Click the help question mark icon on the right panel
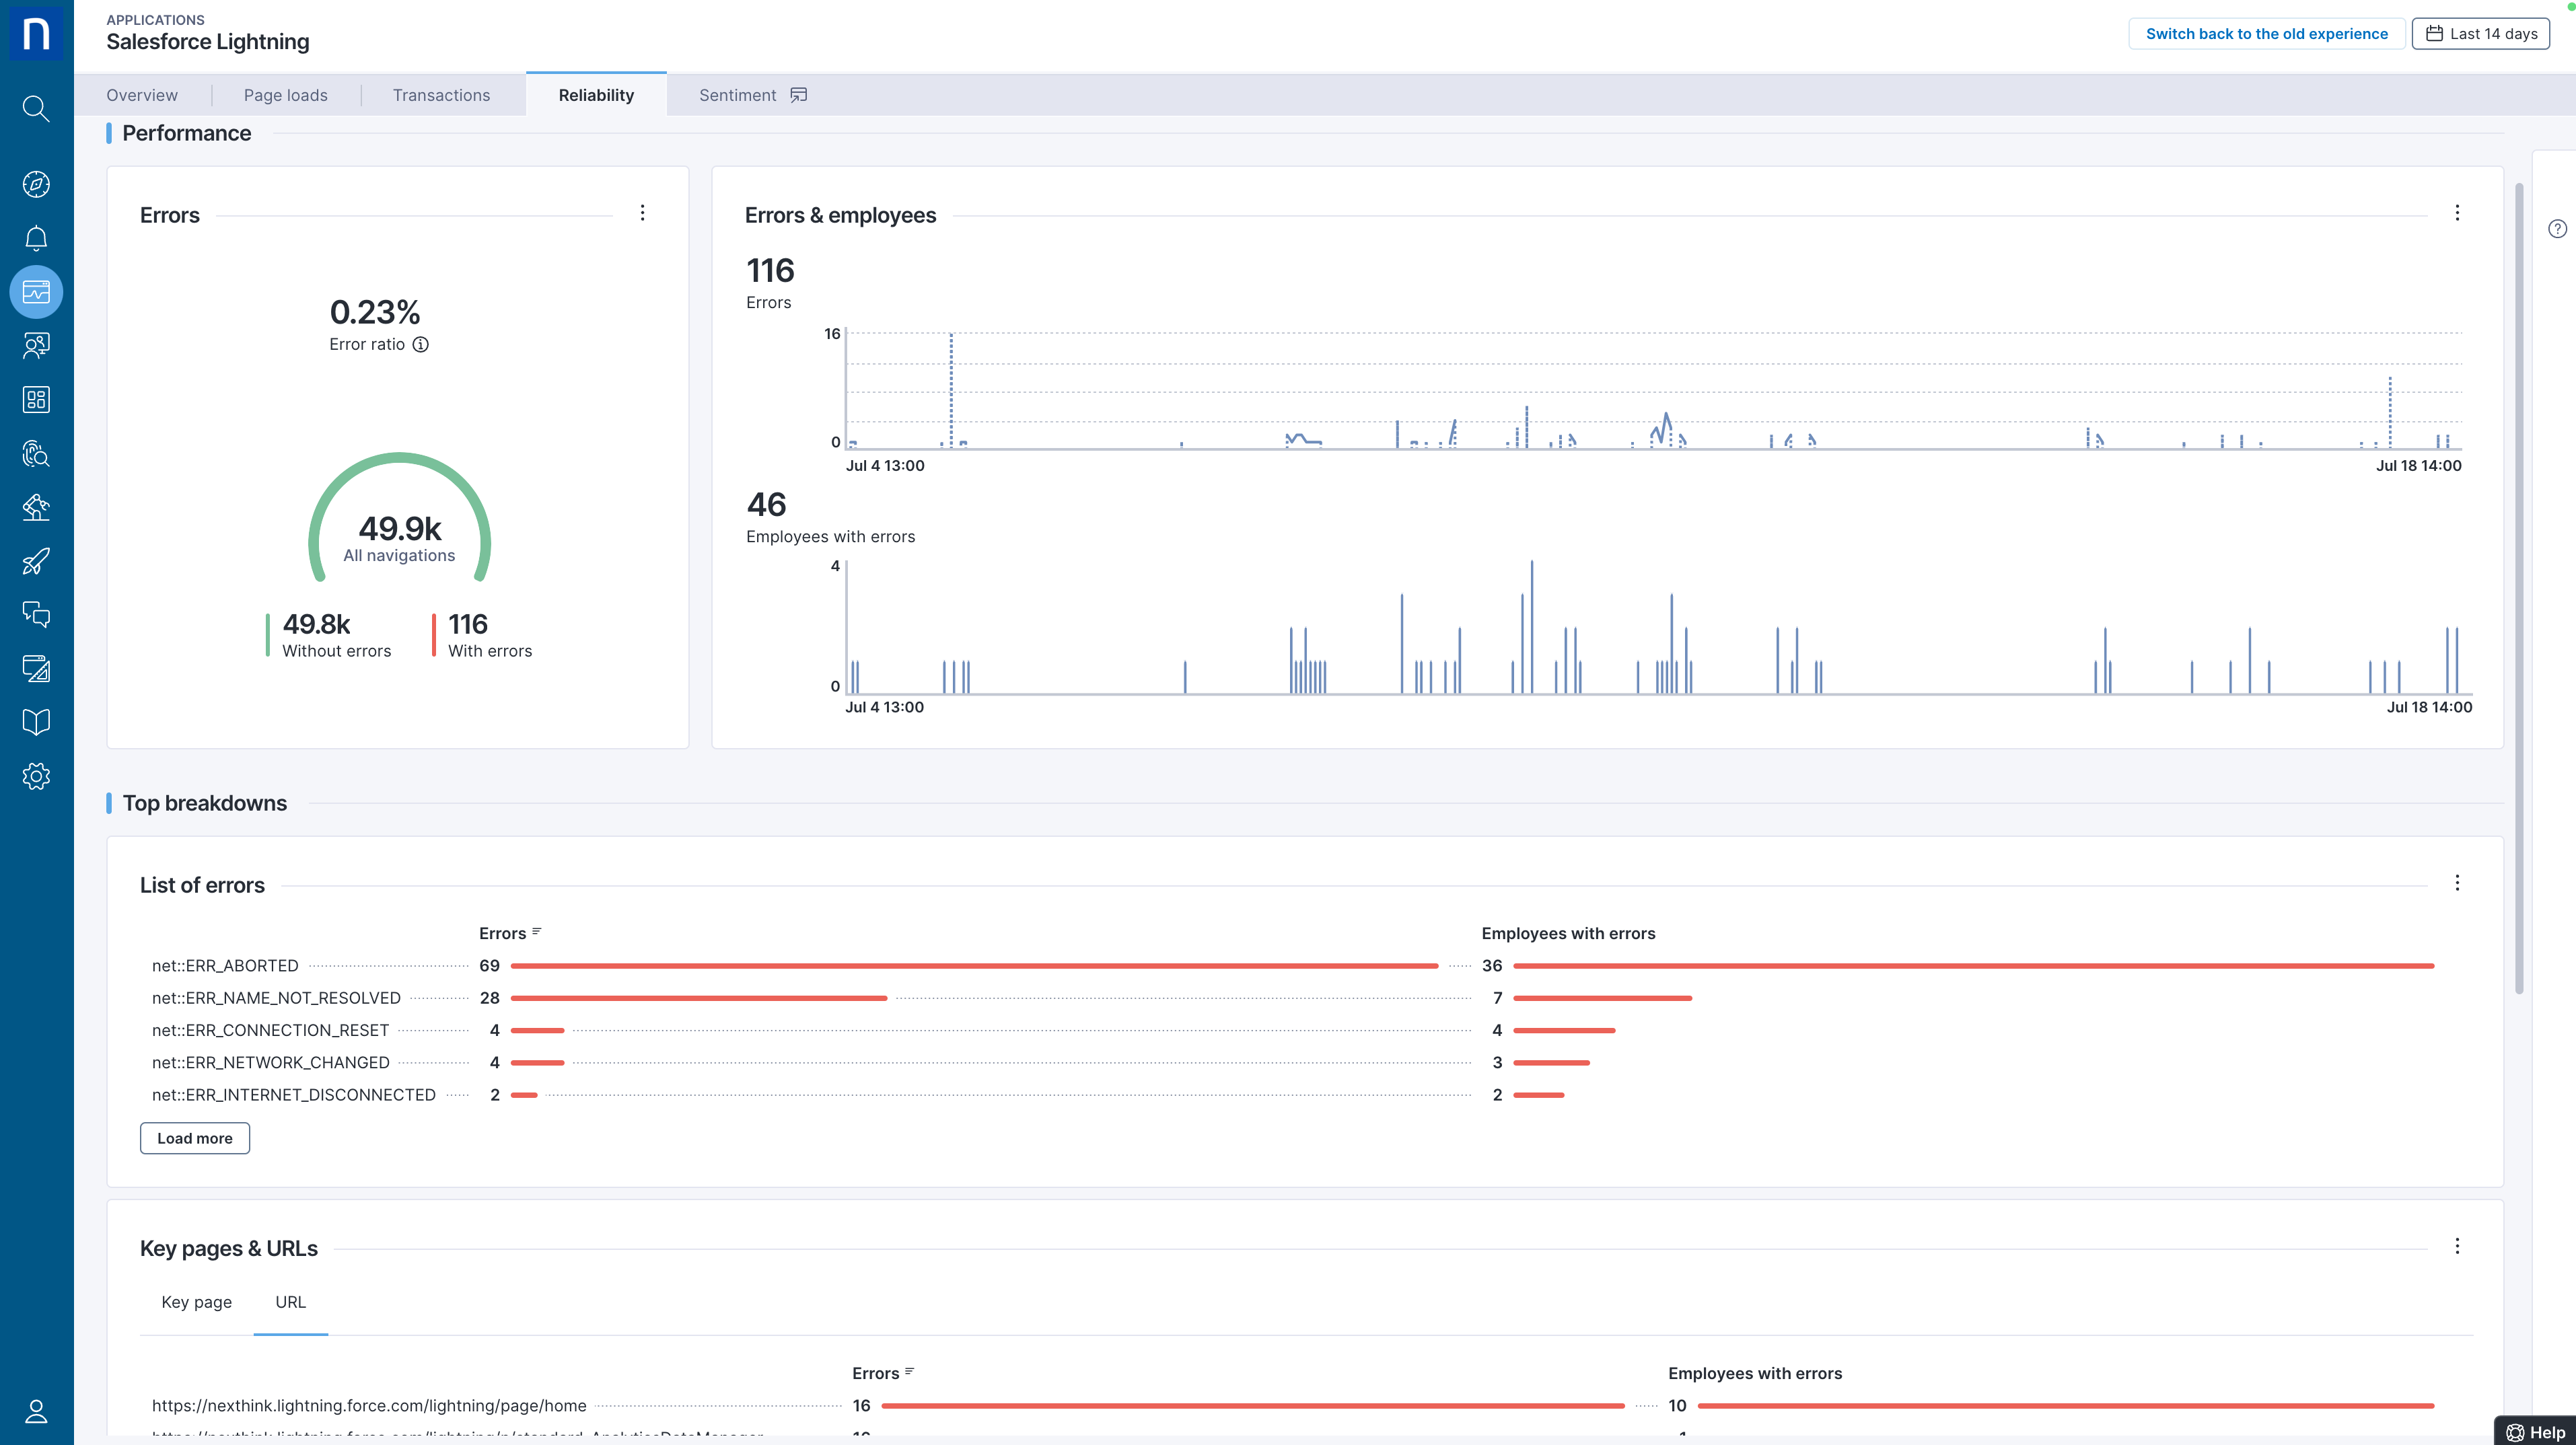The width and height of the screenshot is (2576, 1445). tap(2557, 229)
